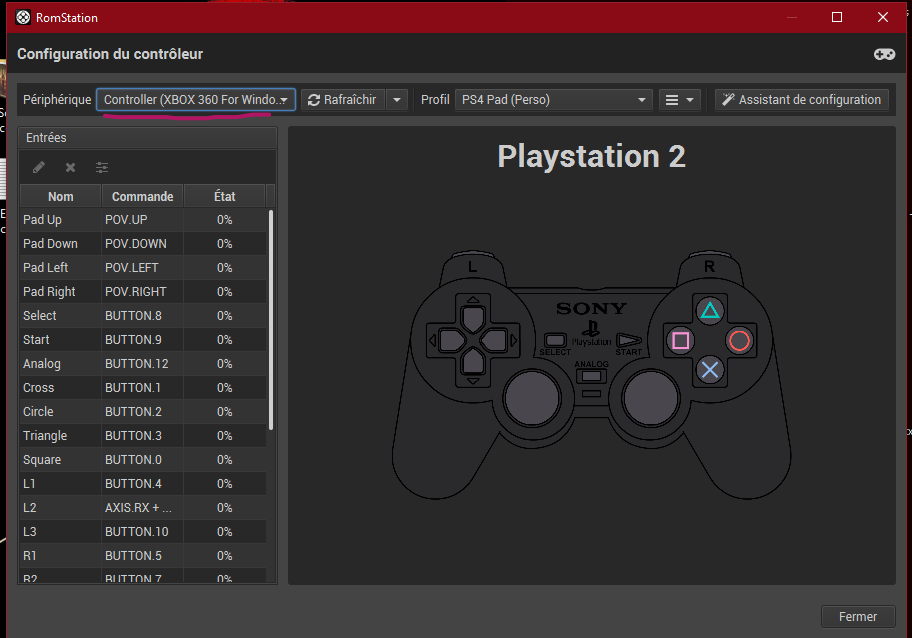Image resolution: width=912 pixels, height=638 pixels.
Task: Click the D-pad up on controller image
Action: click(x=473, y=318)
